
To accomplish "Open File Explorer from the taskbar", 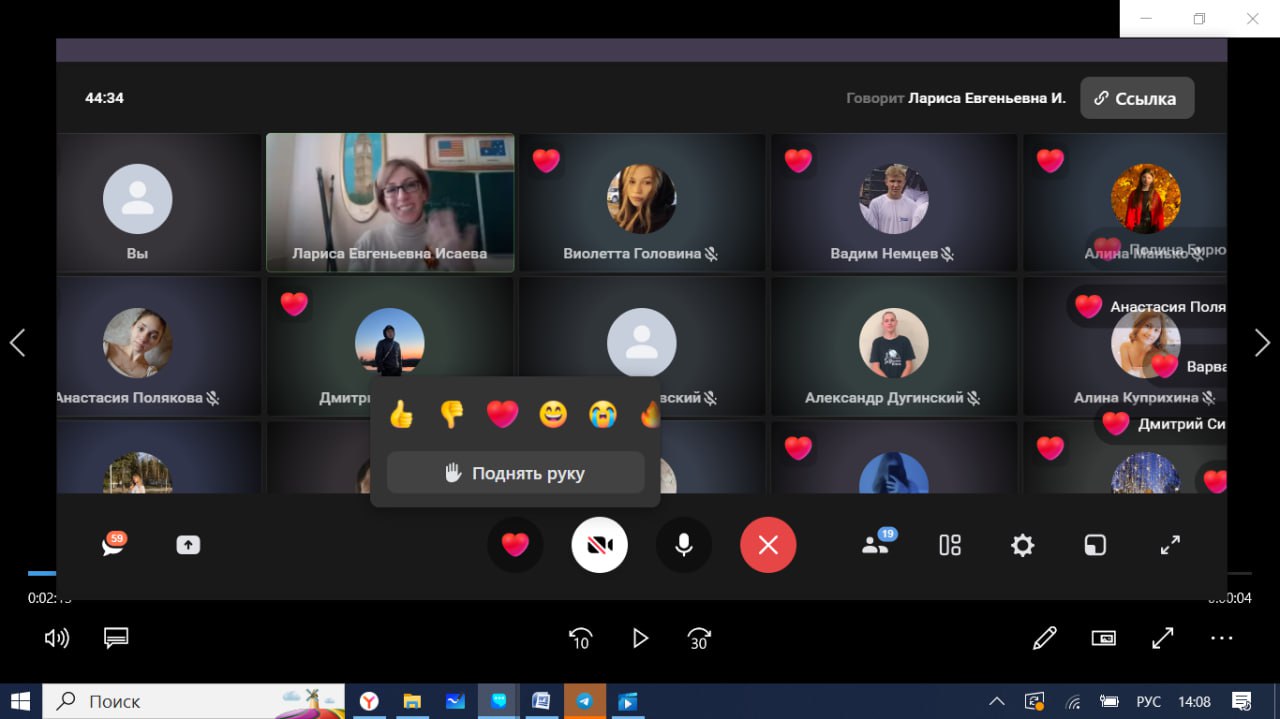I will click(x=412, y=701).
